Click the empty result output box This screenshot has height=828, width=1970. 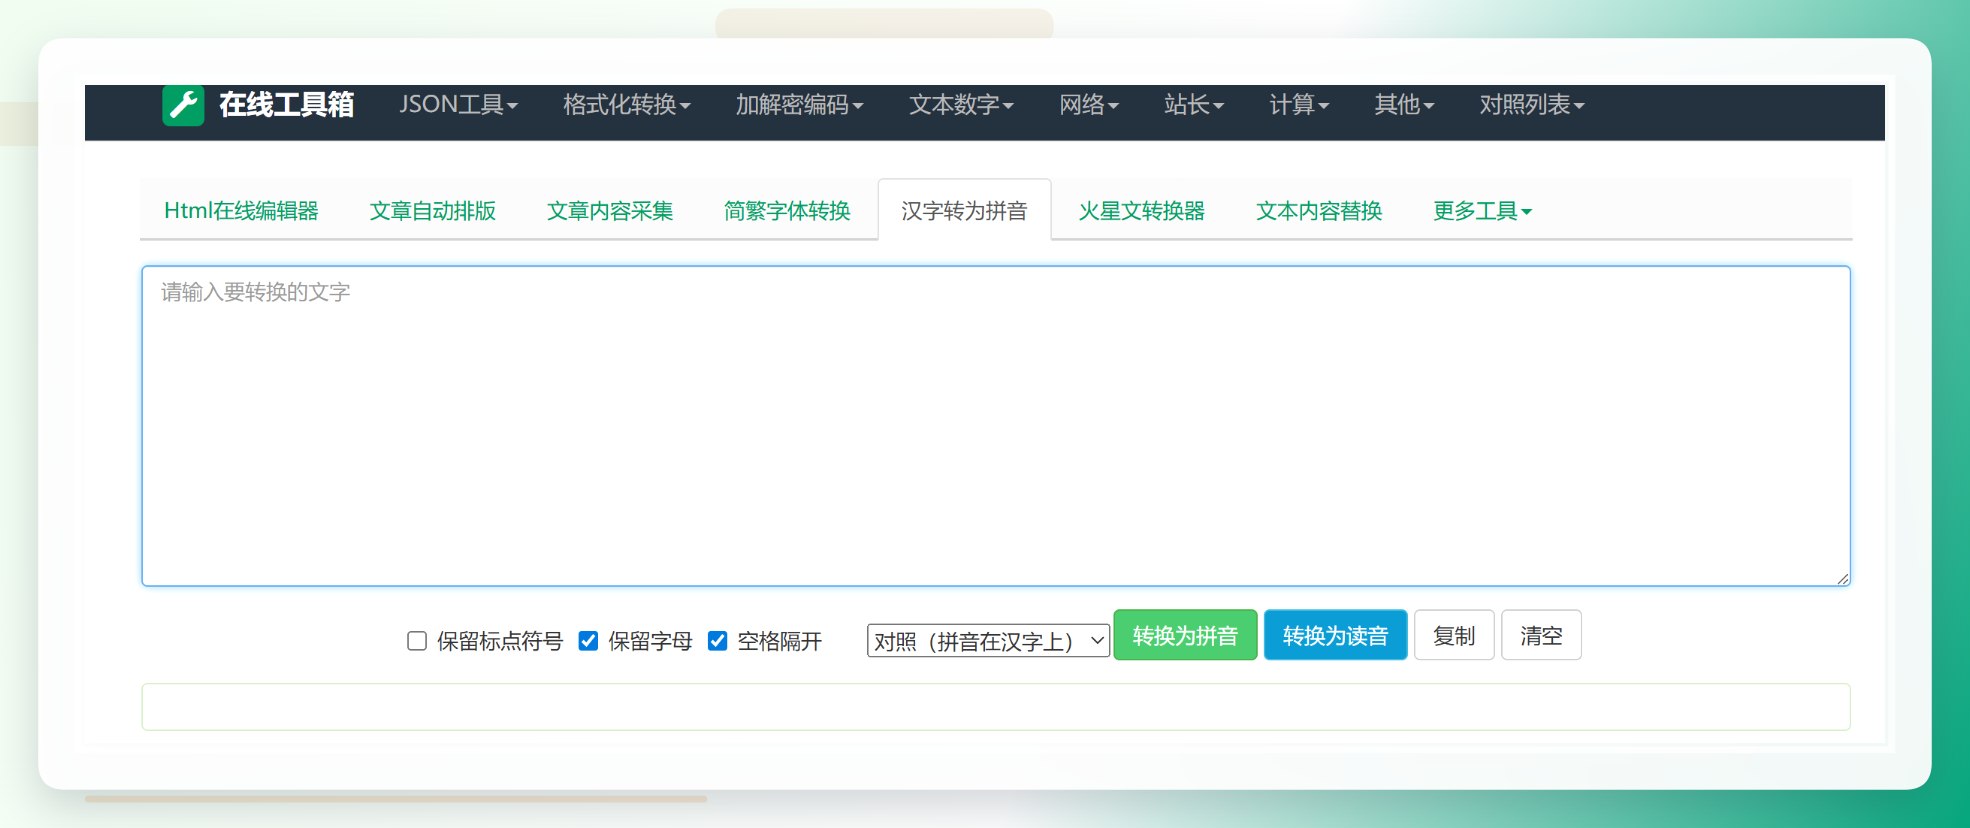pyautogui.click(x=996, y=707)
